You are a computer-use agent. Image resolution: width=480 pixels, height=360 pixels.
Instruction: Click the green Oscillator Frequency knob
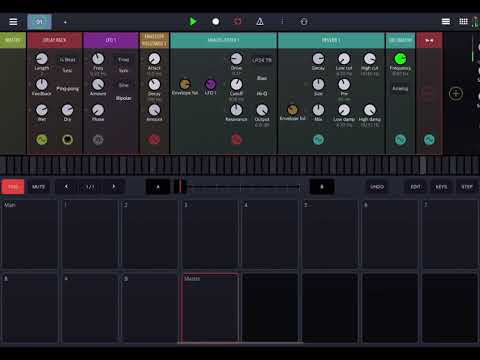point(400,59)
